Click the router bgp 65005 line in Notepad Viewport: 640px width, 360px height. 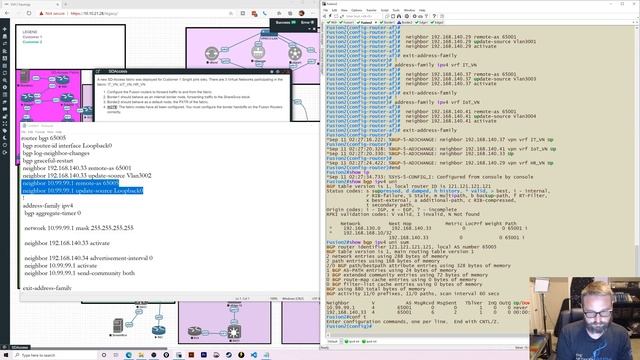point(43,138)
